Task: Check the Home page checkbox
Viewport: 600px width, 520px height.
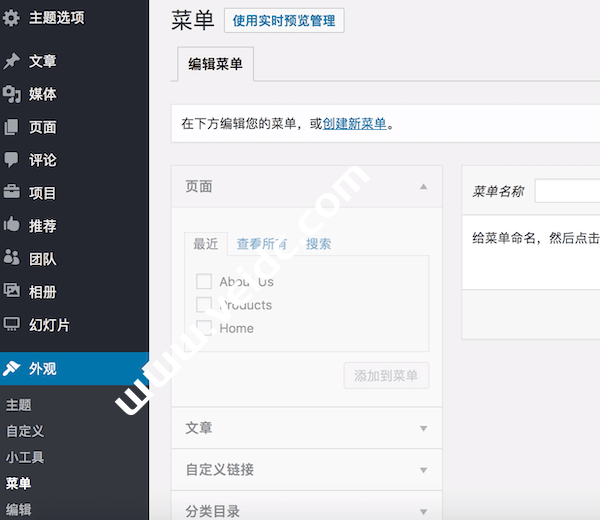Action: 204,328
